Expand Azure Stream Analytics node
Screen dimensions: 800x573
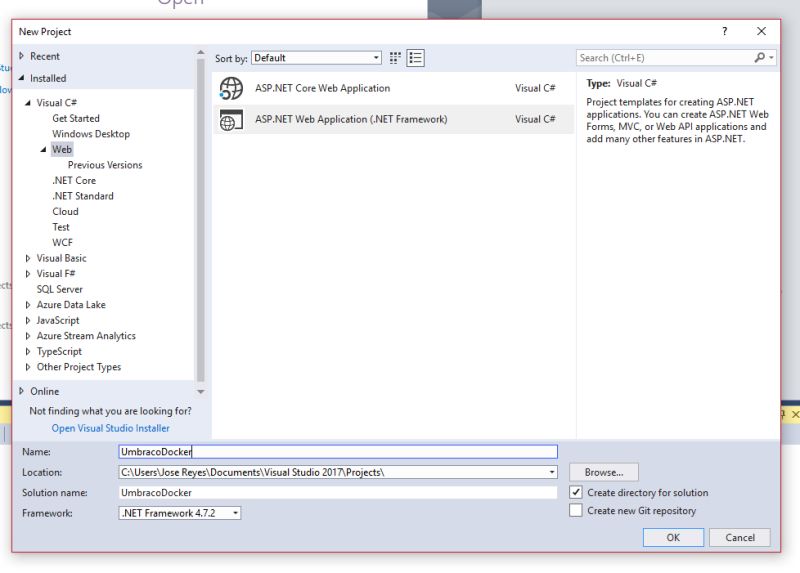28,336
